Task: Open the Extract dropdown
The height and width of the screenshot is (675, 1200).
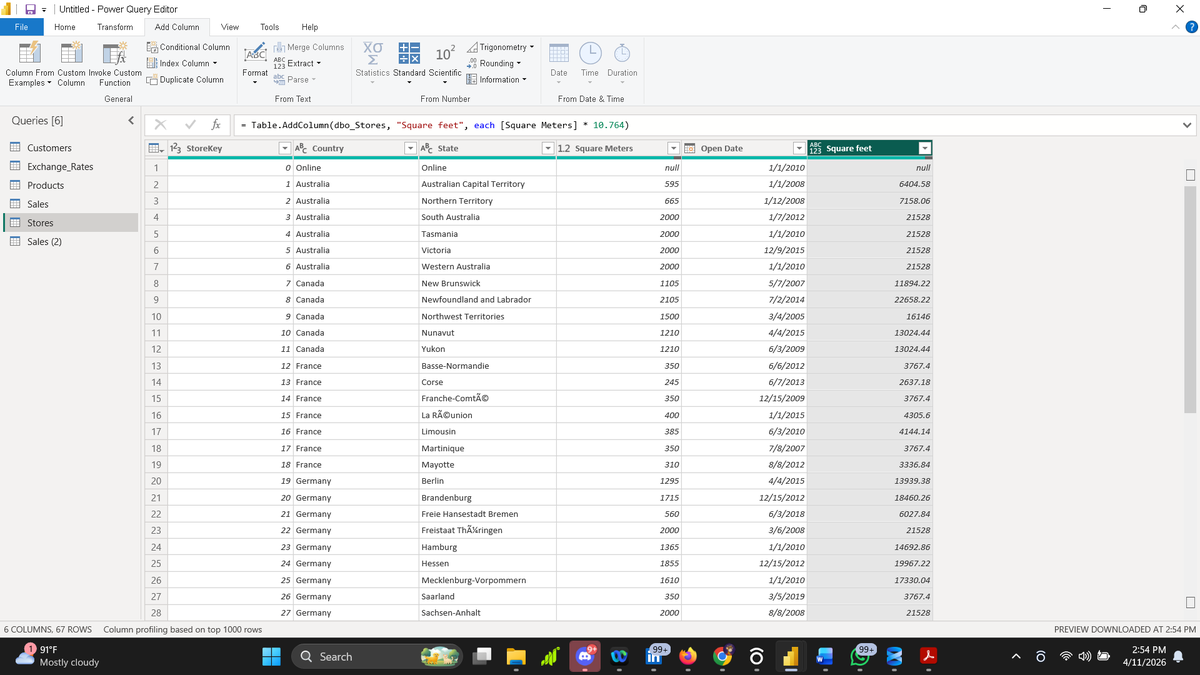Action: (298, 63)
